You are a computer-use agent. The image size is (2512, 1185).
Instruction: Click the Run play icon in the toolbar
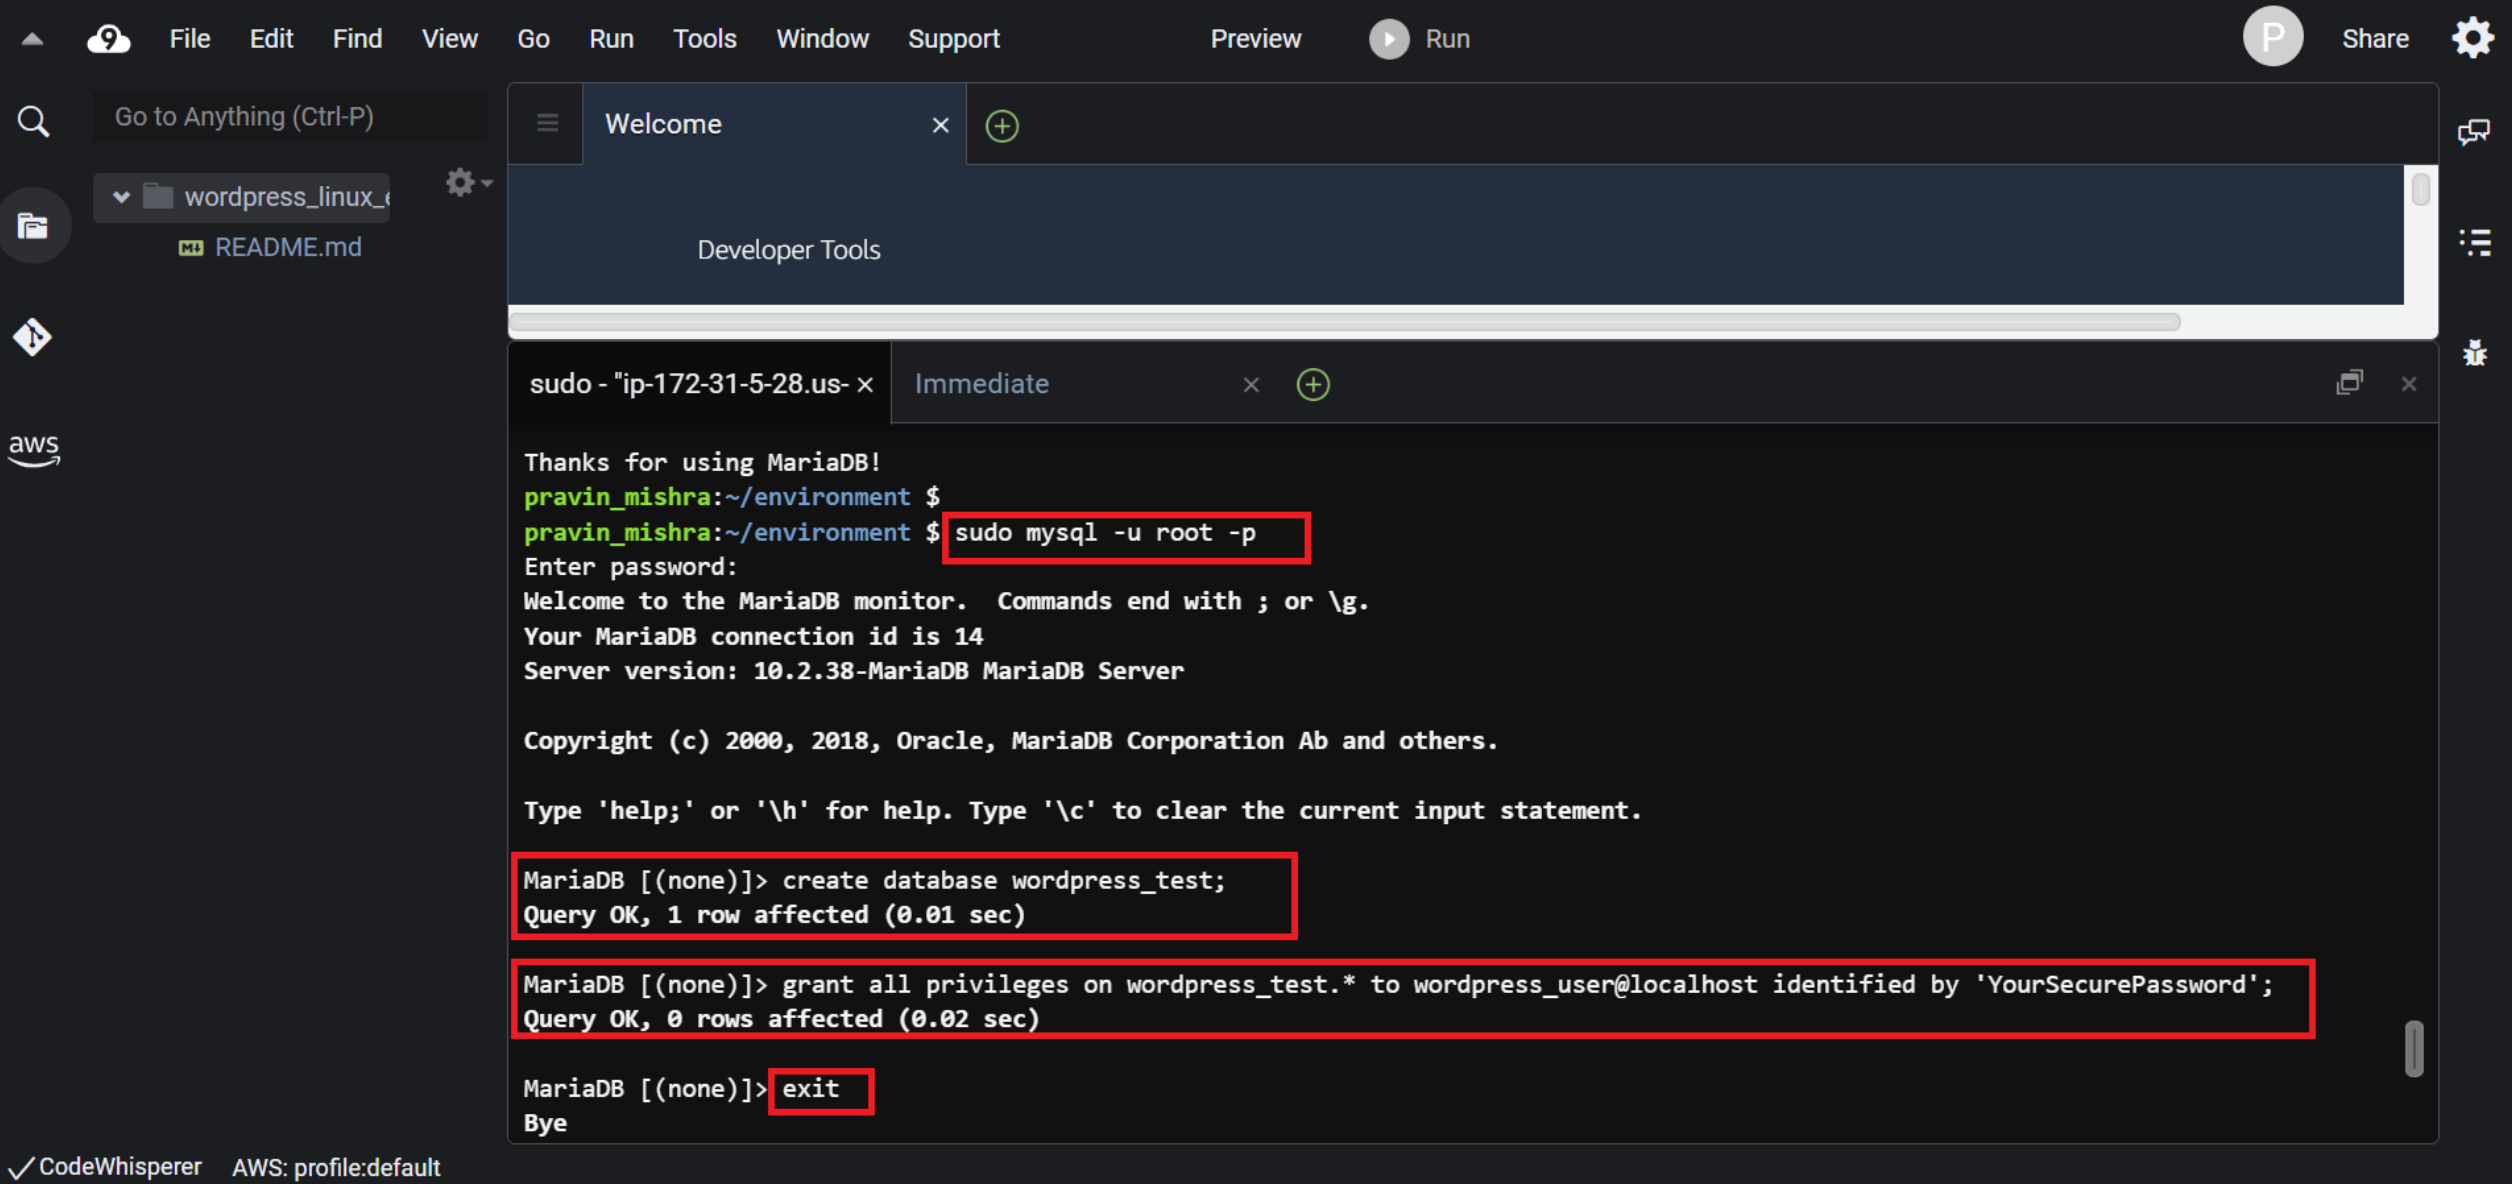(x=1389, y=39)
